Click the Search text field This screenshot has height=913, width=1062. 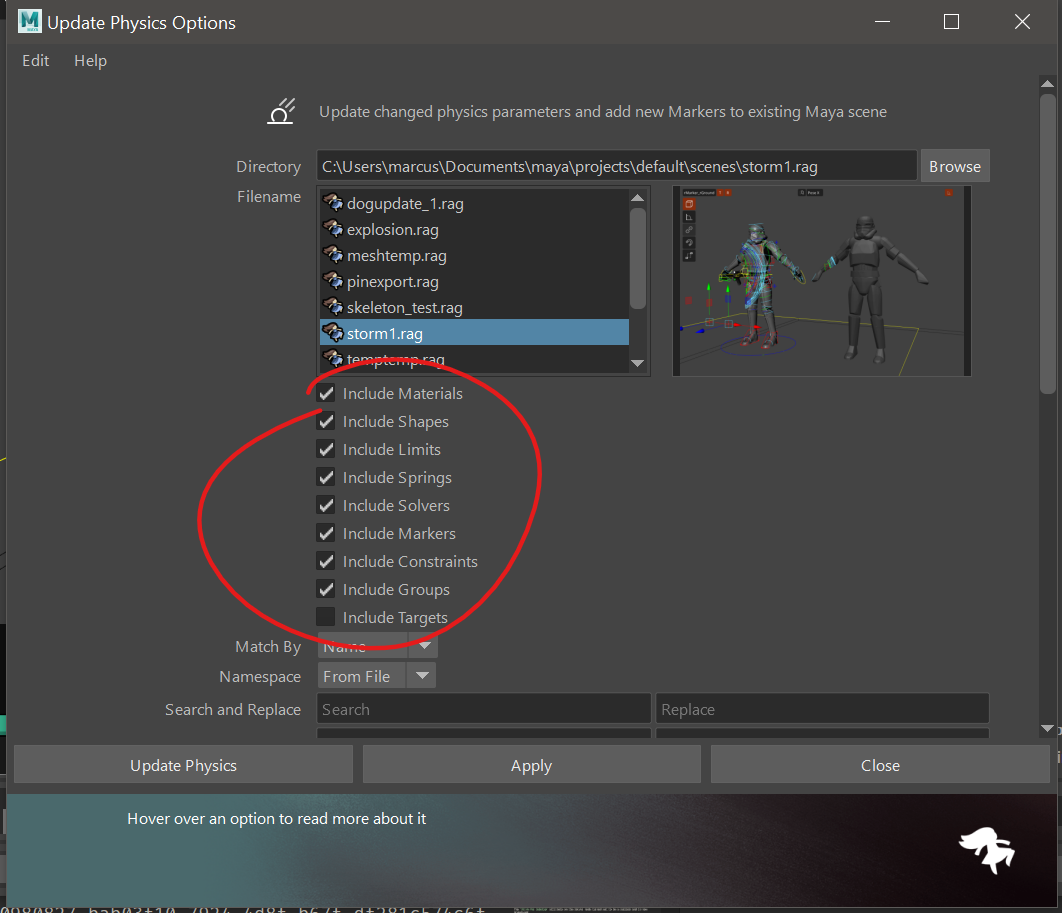[484, 709]
